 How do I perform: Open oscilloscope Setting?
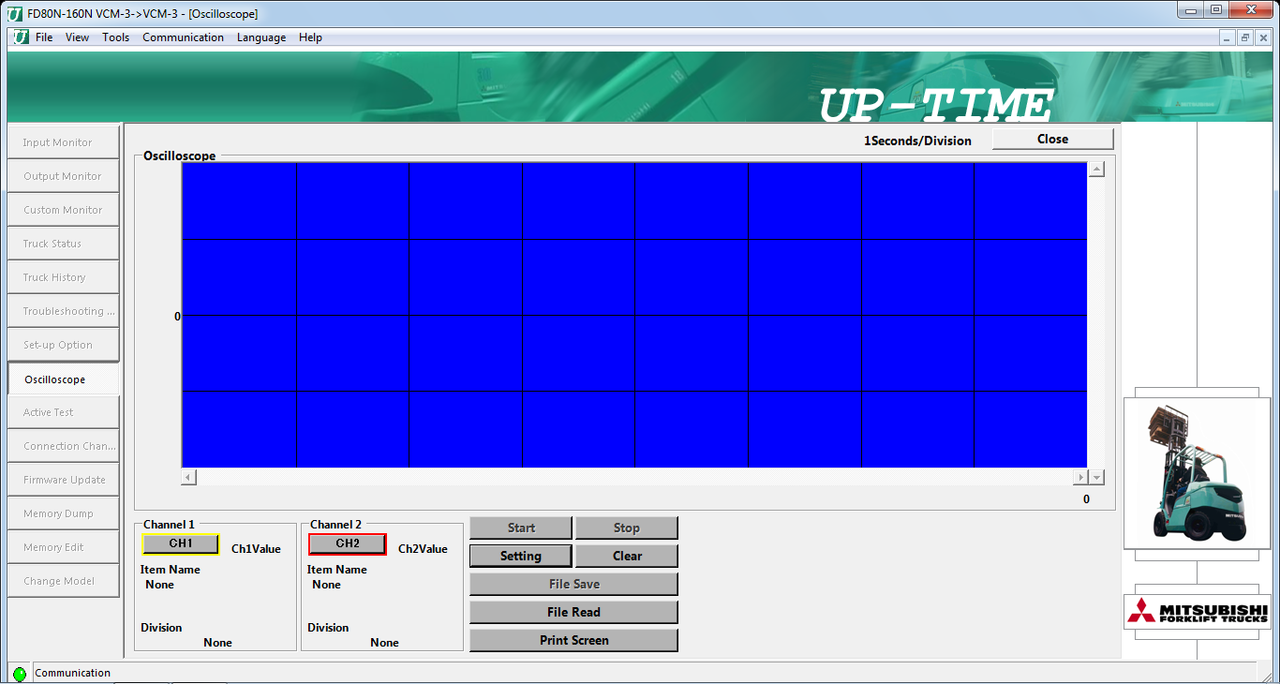point(521,556)
